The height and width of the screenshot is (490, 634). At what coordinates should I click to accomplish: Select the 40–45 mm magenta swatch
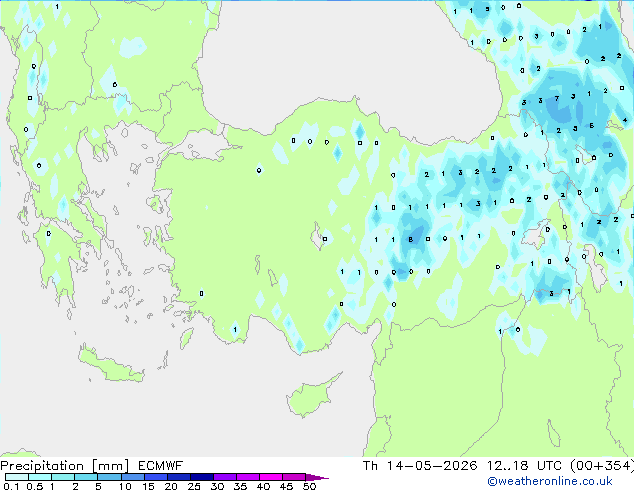pyautogui.click(x=271, y=477)
